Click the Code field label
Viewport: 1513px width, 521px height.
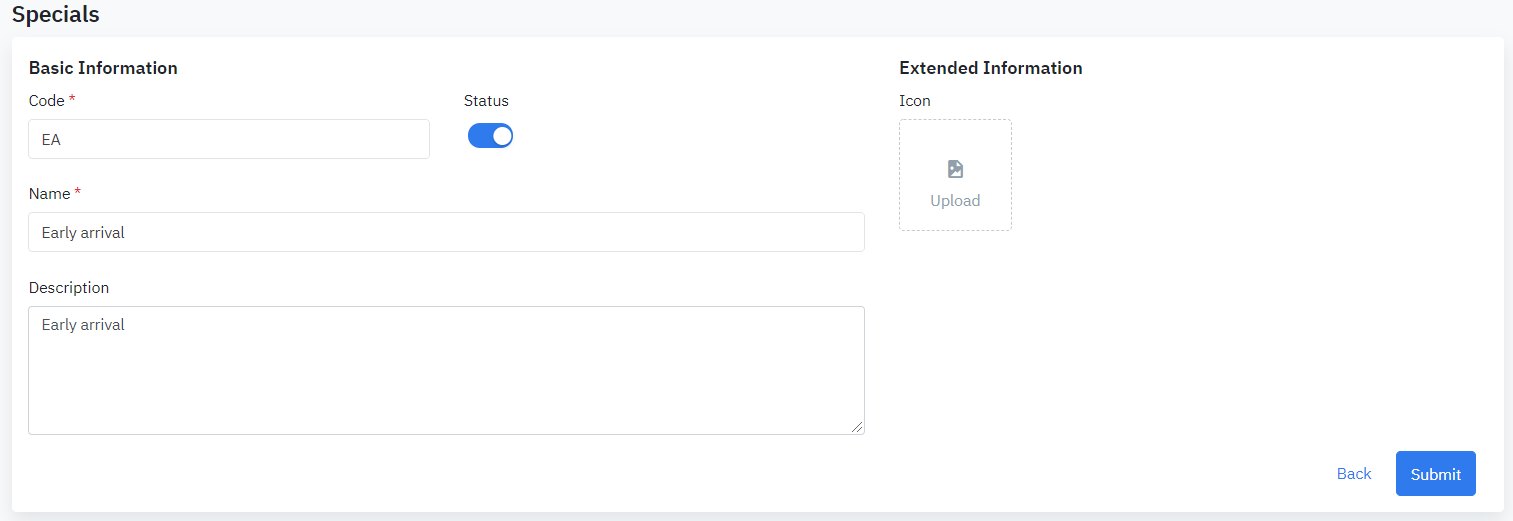click(46, 101)
